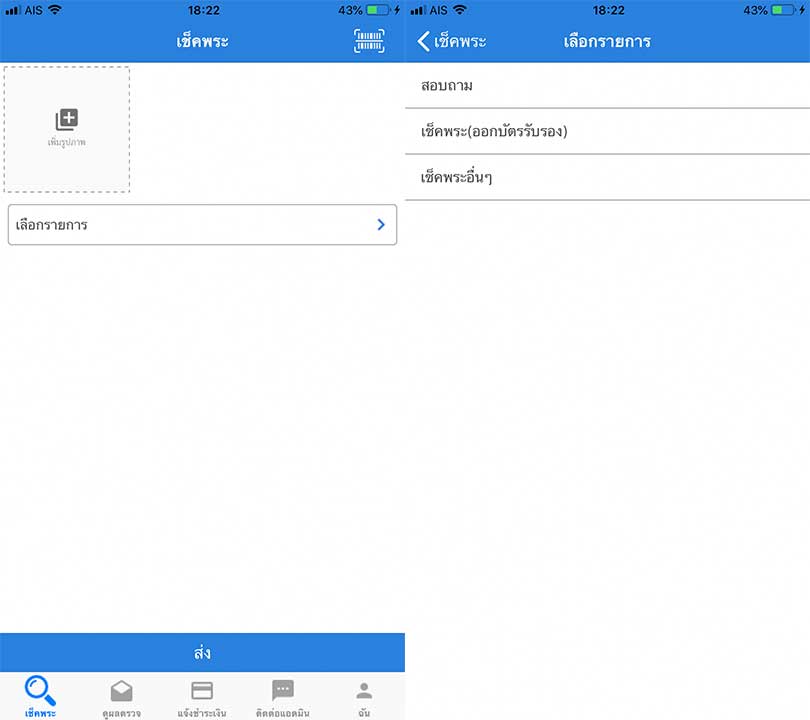Expand the เลือกรายการ selector chevron
Screen dimensions: 810x720
(380, 224)
